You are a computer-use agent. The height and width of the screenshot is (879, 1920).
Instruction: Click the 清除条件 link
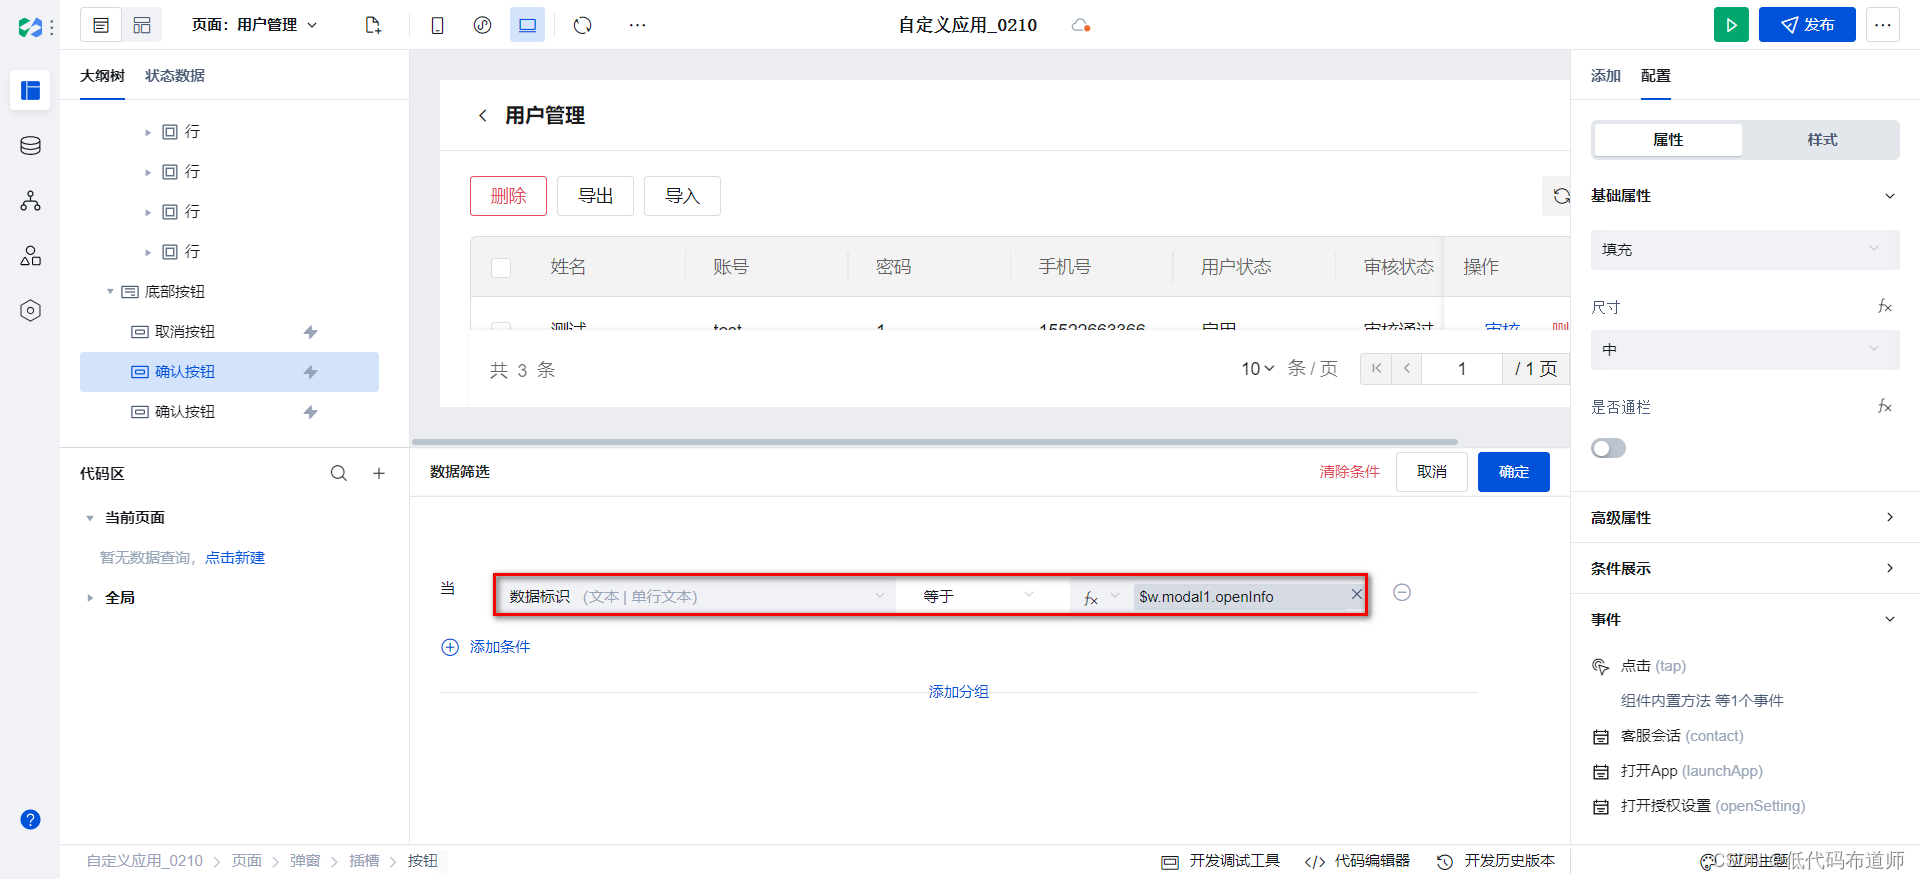[1350, 472]
